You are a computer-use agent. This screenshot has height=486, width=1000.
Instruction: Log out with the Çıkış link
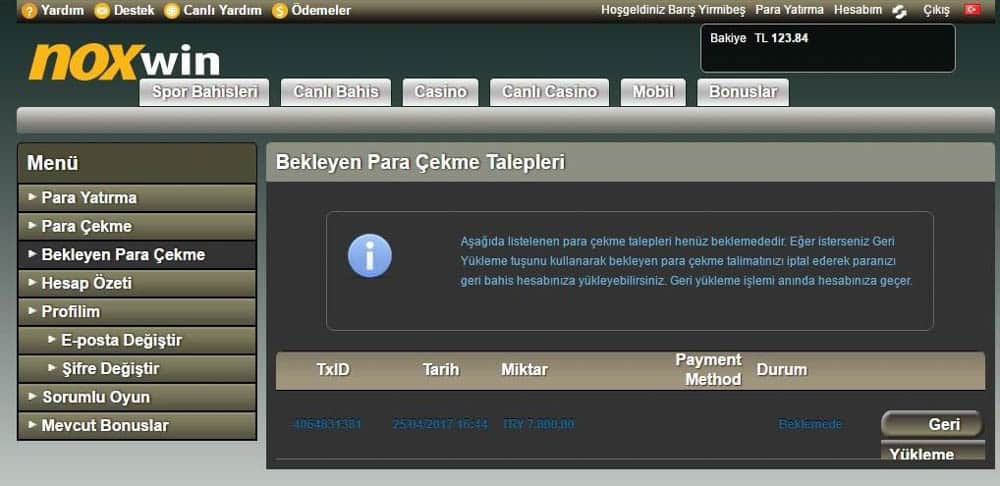click(936, 10)
